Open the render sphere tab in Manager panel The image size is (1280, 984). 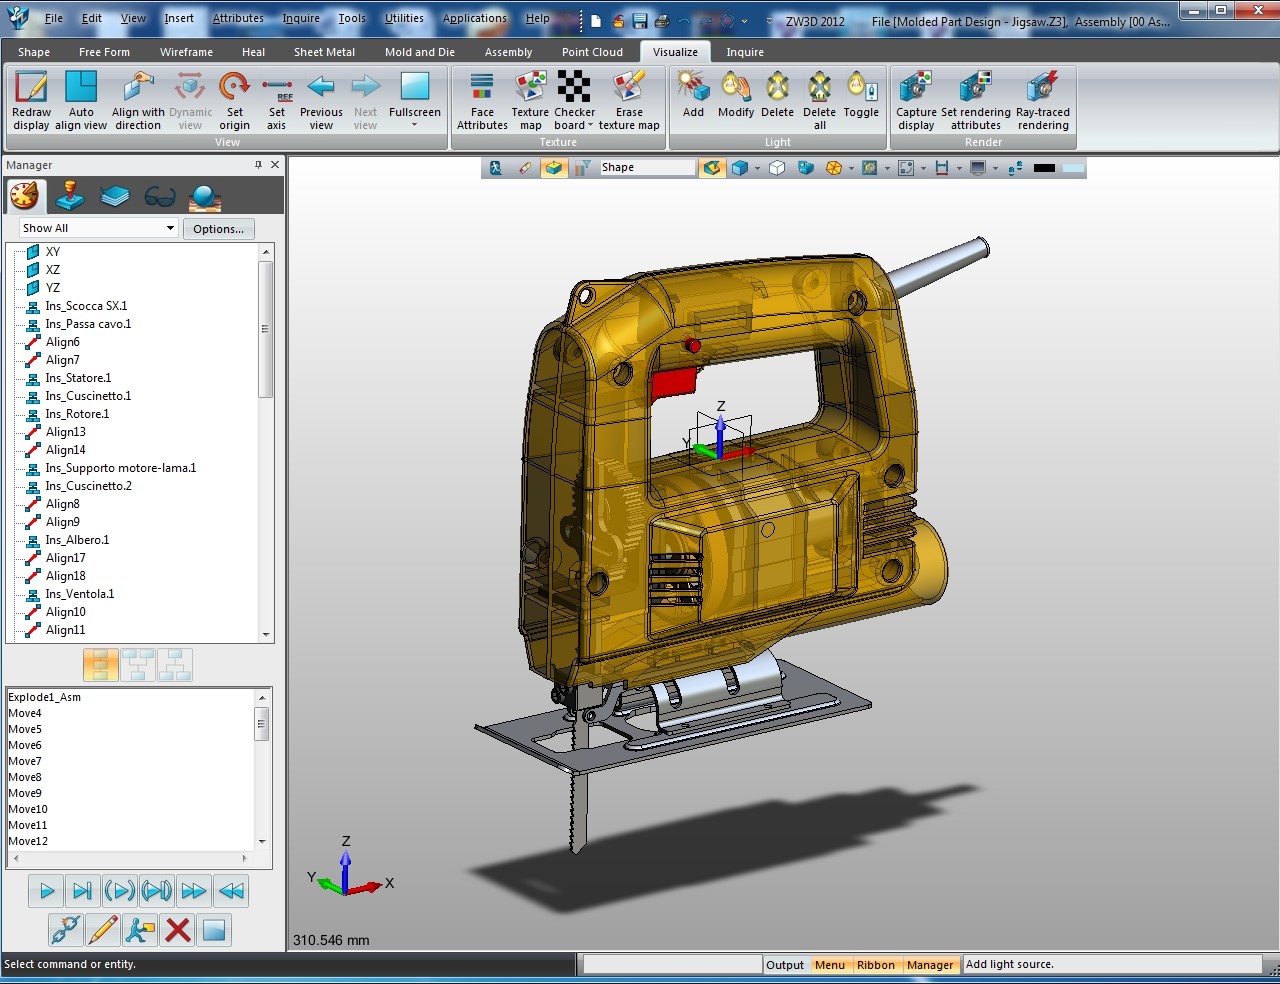[x=203, y=195]
